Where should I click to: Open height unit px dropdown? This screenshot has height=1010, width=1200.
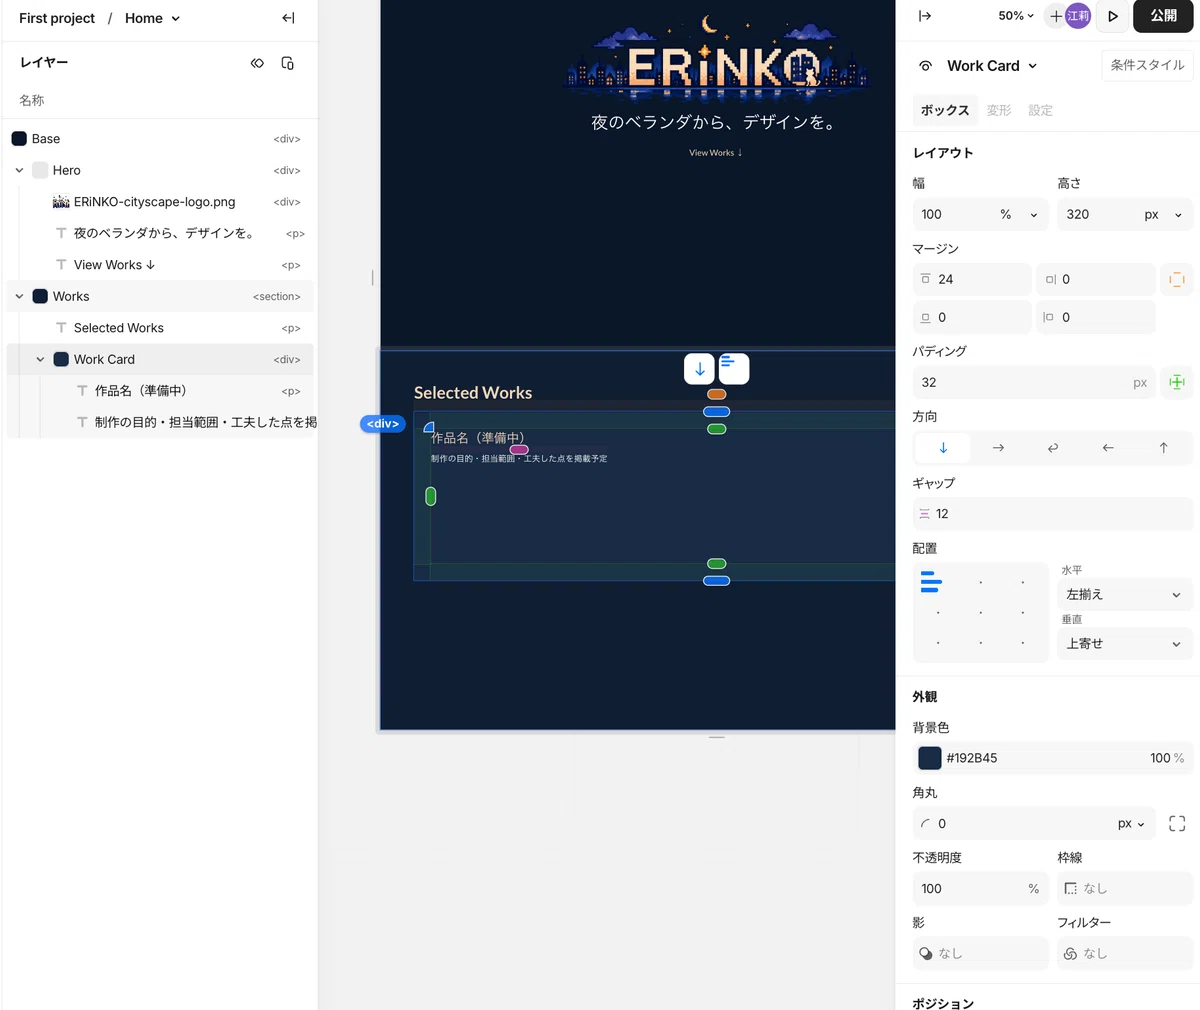point(1164,214)
